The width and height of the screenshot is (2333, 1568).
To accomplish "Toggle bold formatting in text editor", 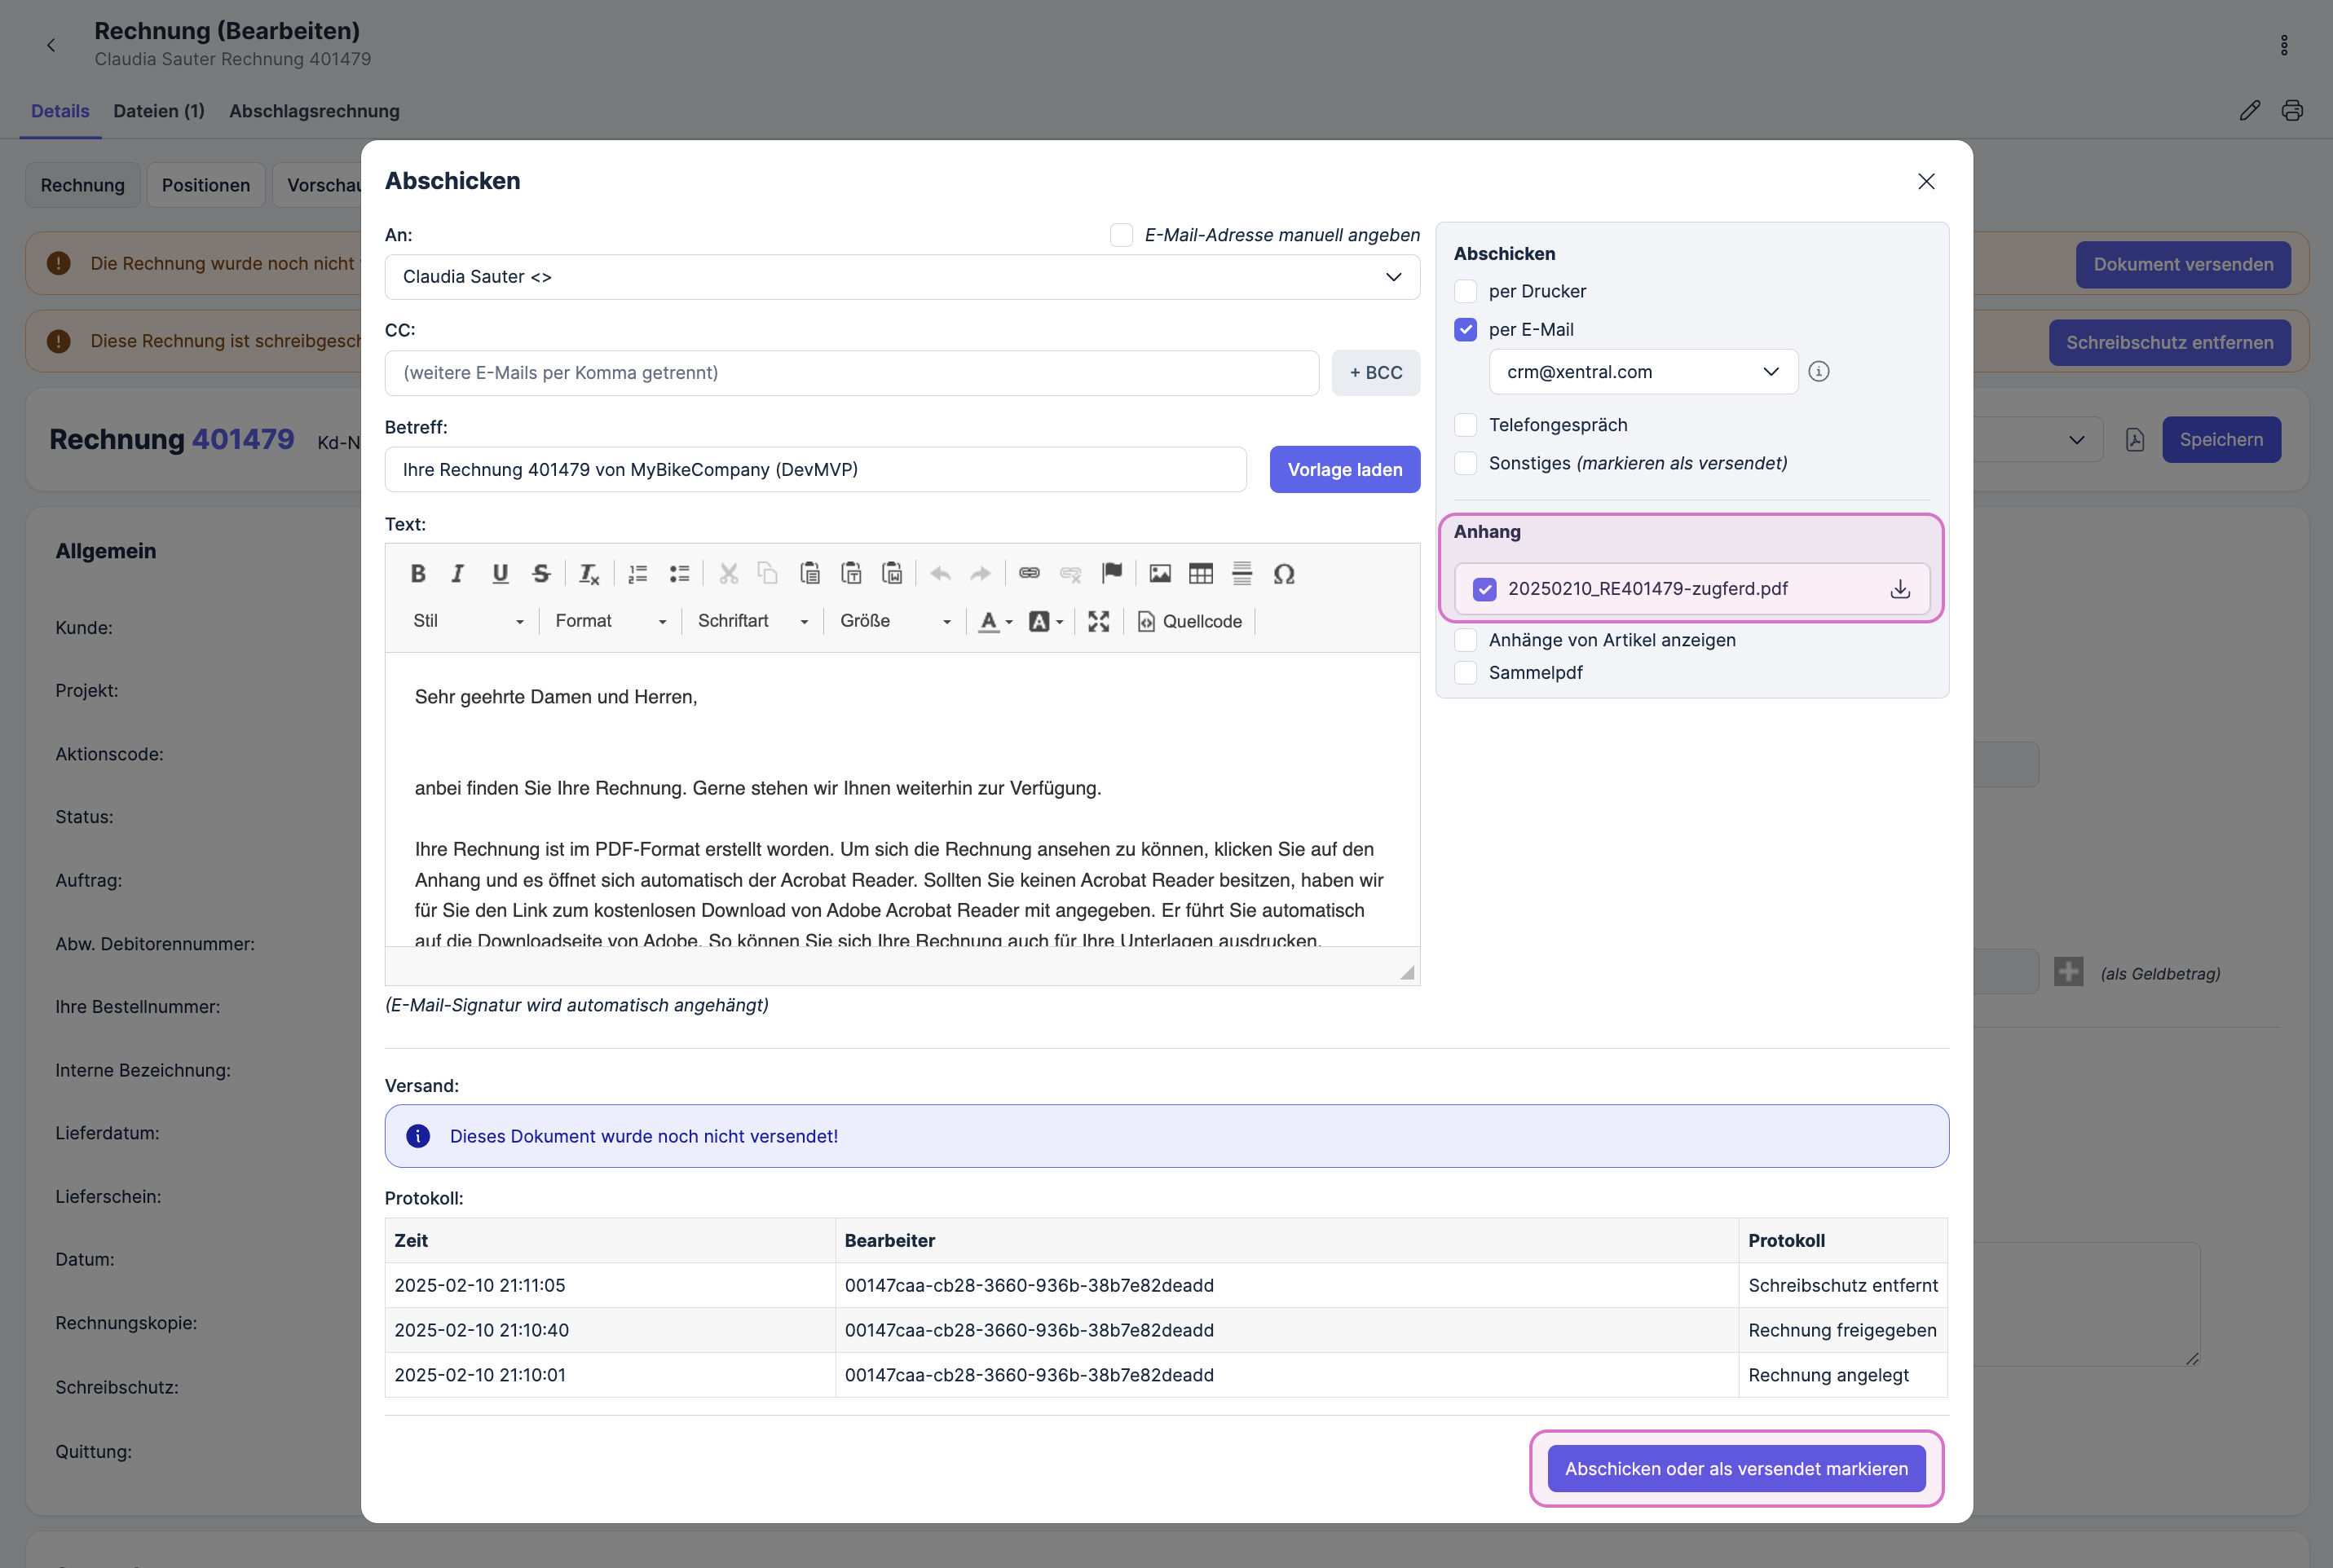I will pos(418,573).
